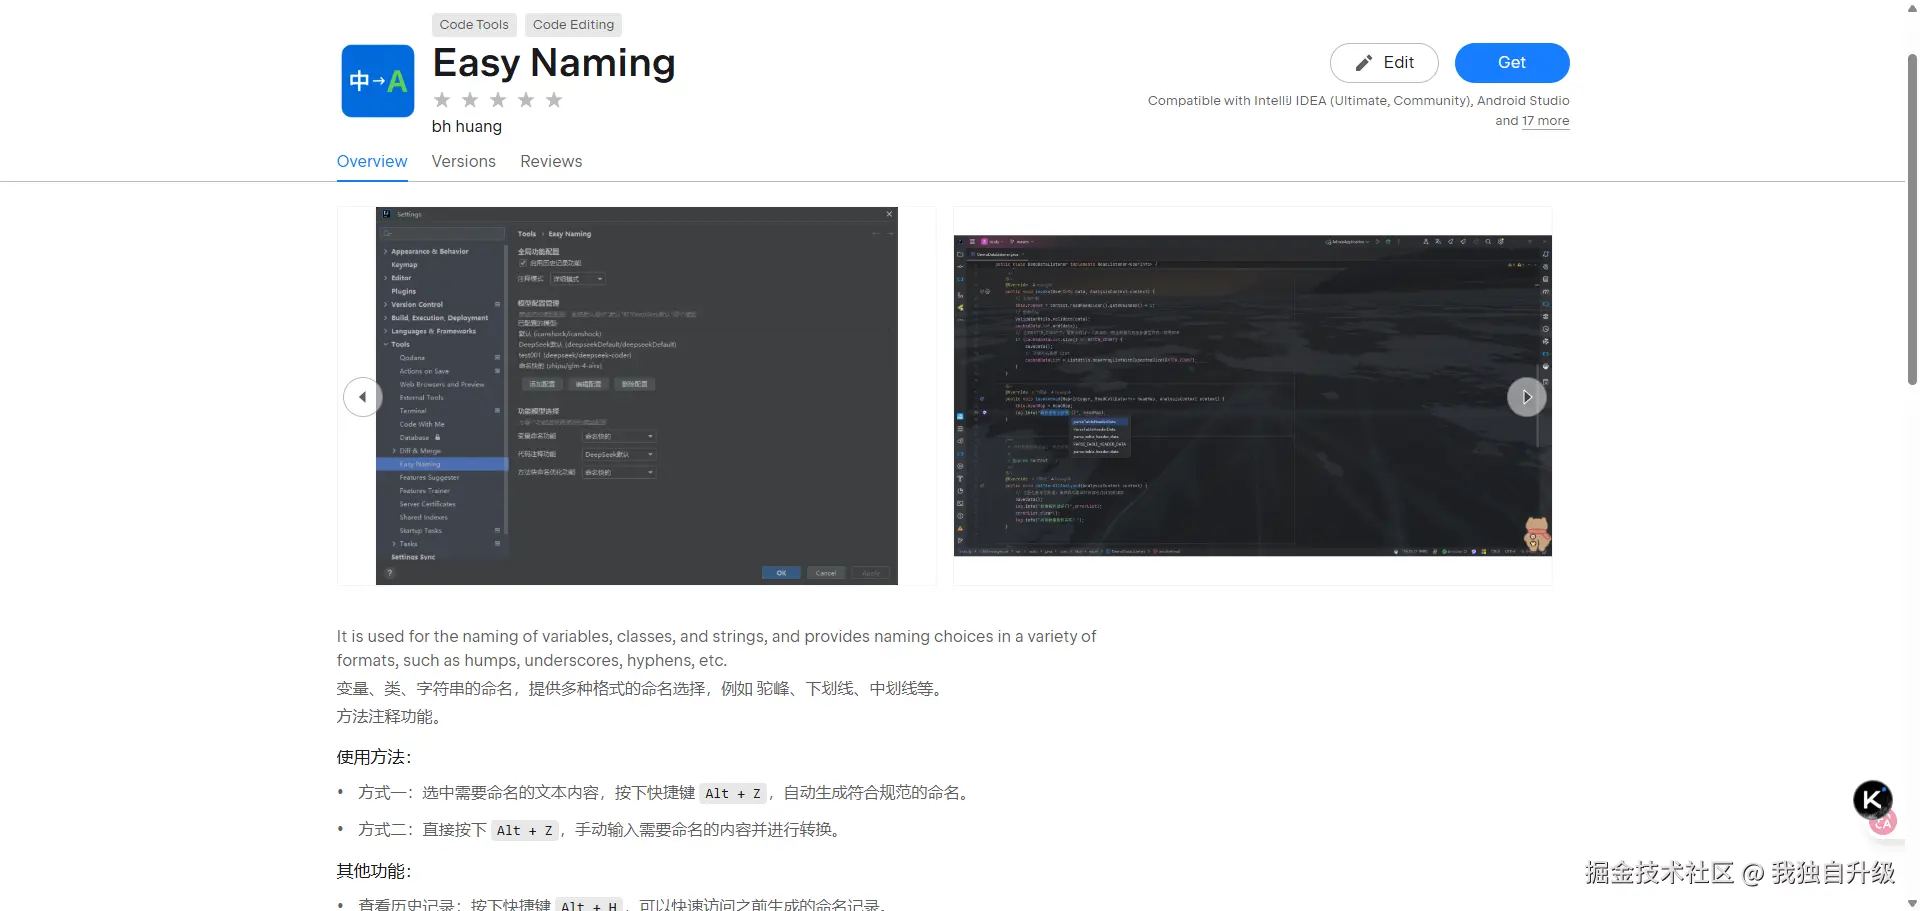Rate plugin with the fifth star

pos(554,100)
